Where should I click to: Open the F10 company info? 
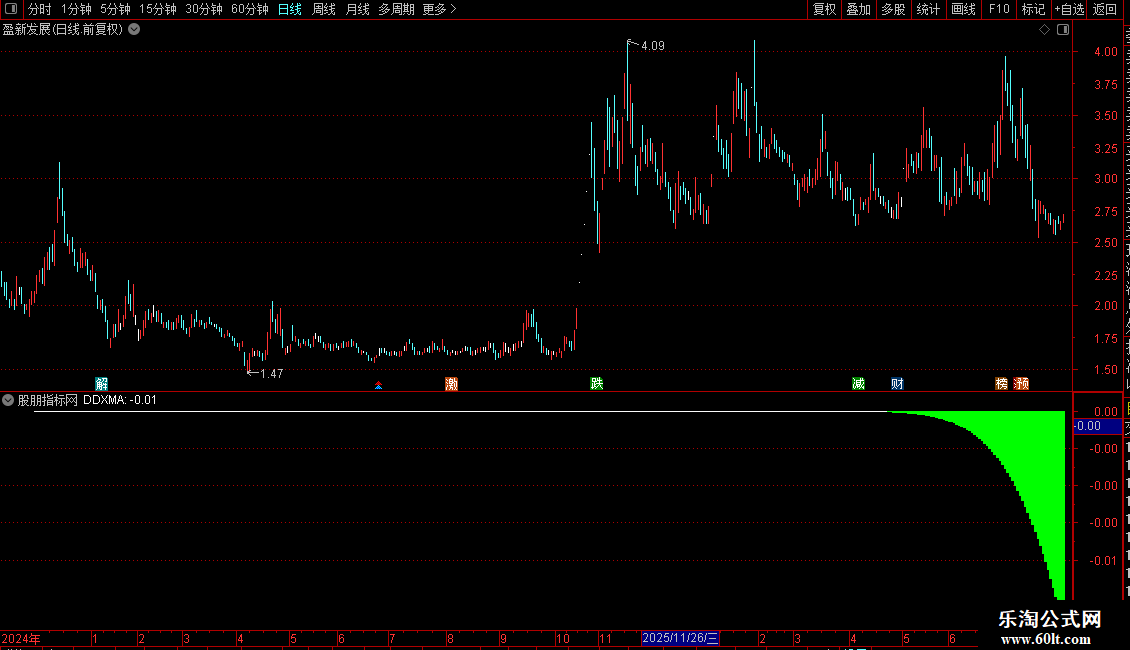(x=999, y=9)
